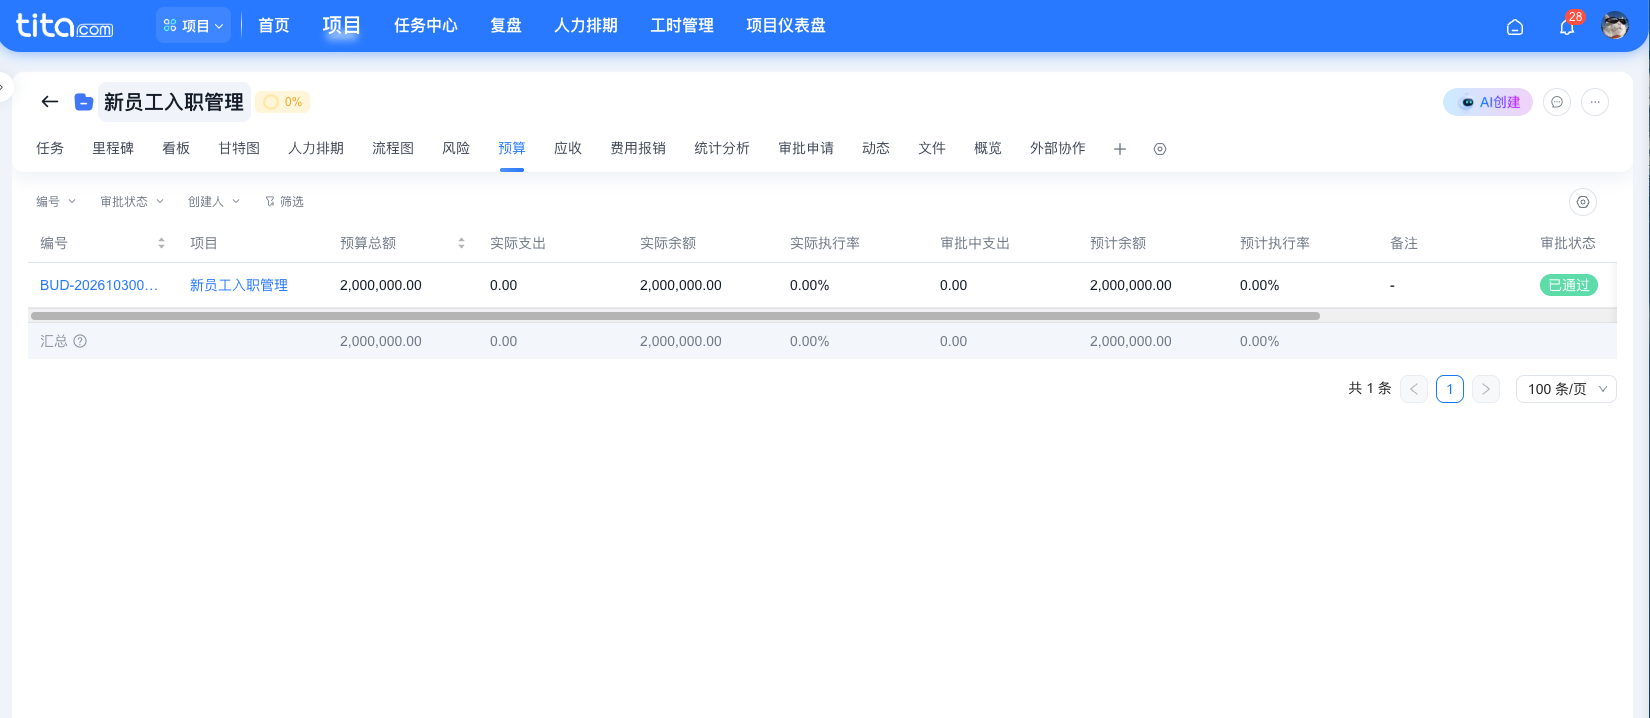Screen dimensions: 1650x718
Task: Sort by 编号 column sort arrows
Action: (161, 243)
